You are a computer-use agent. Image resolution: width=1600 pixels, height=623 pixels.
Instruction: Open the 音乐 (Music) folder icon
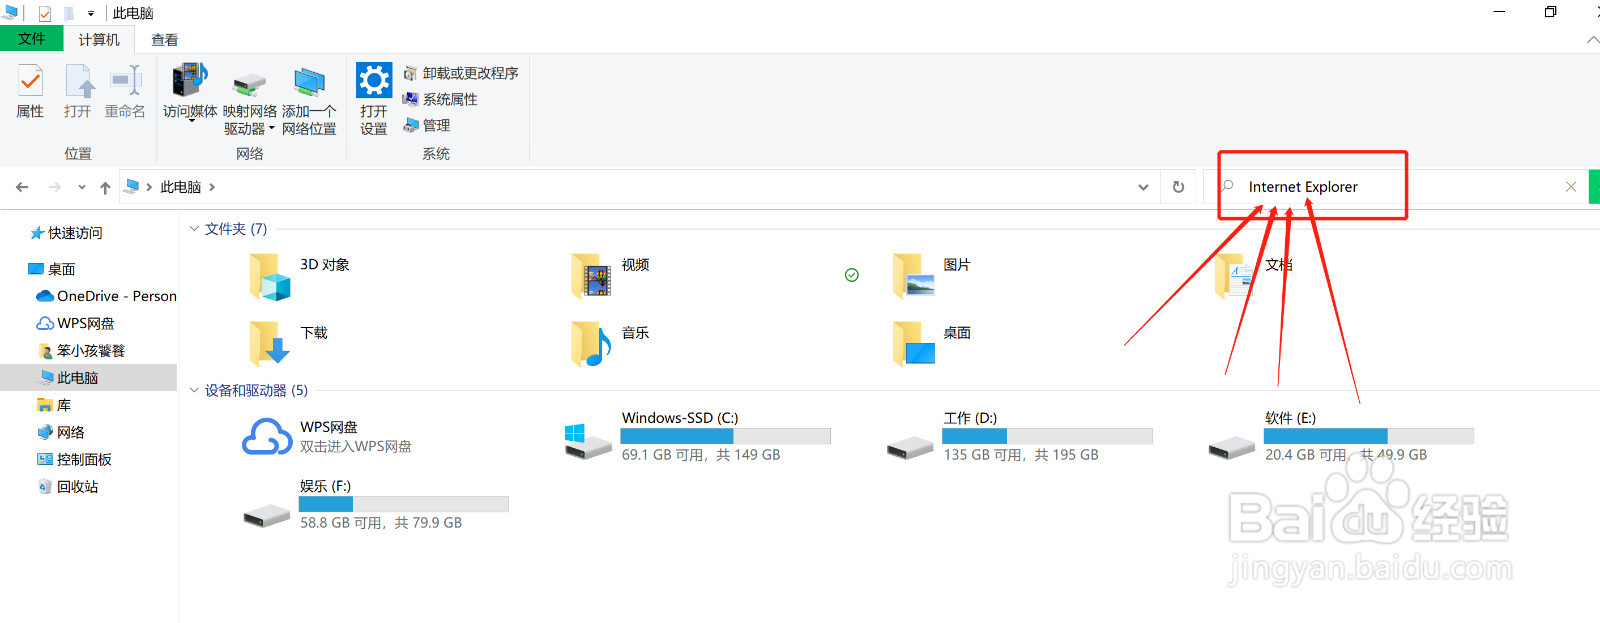point(591,343)
